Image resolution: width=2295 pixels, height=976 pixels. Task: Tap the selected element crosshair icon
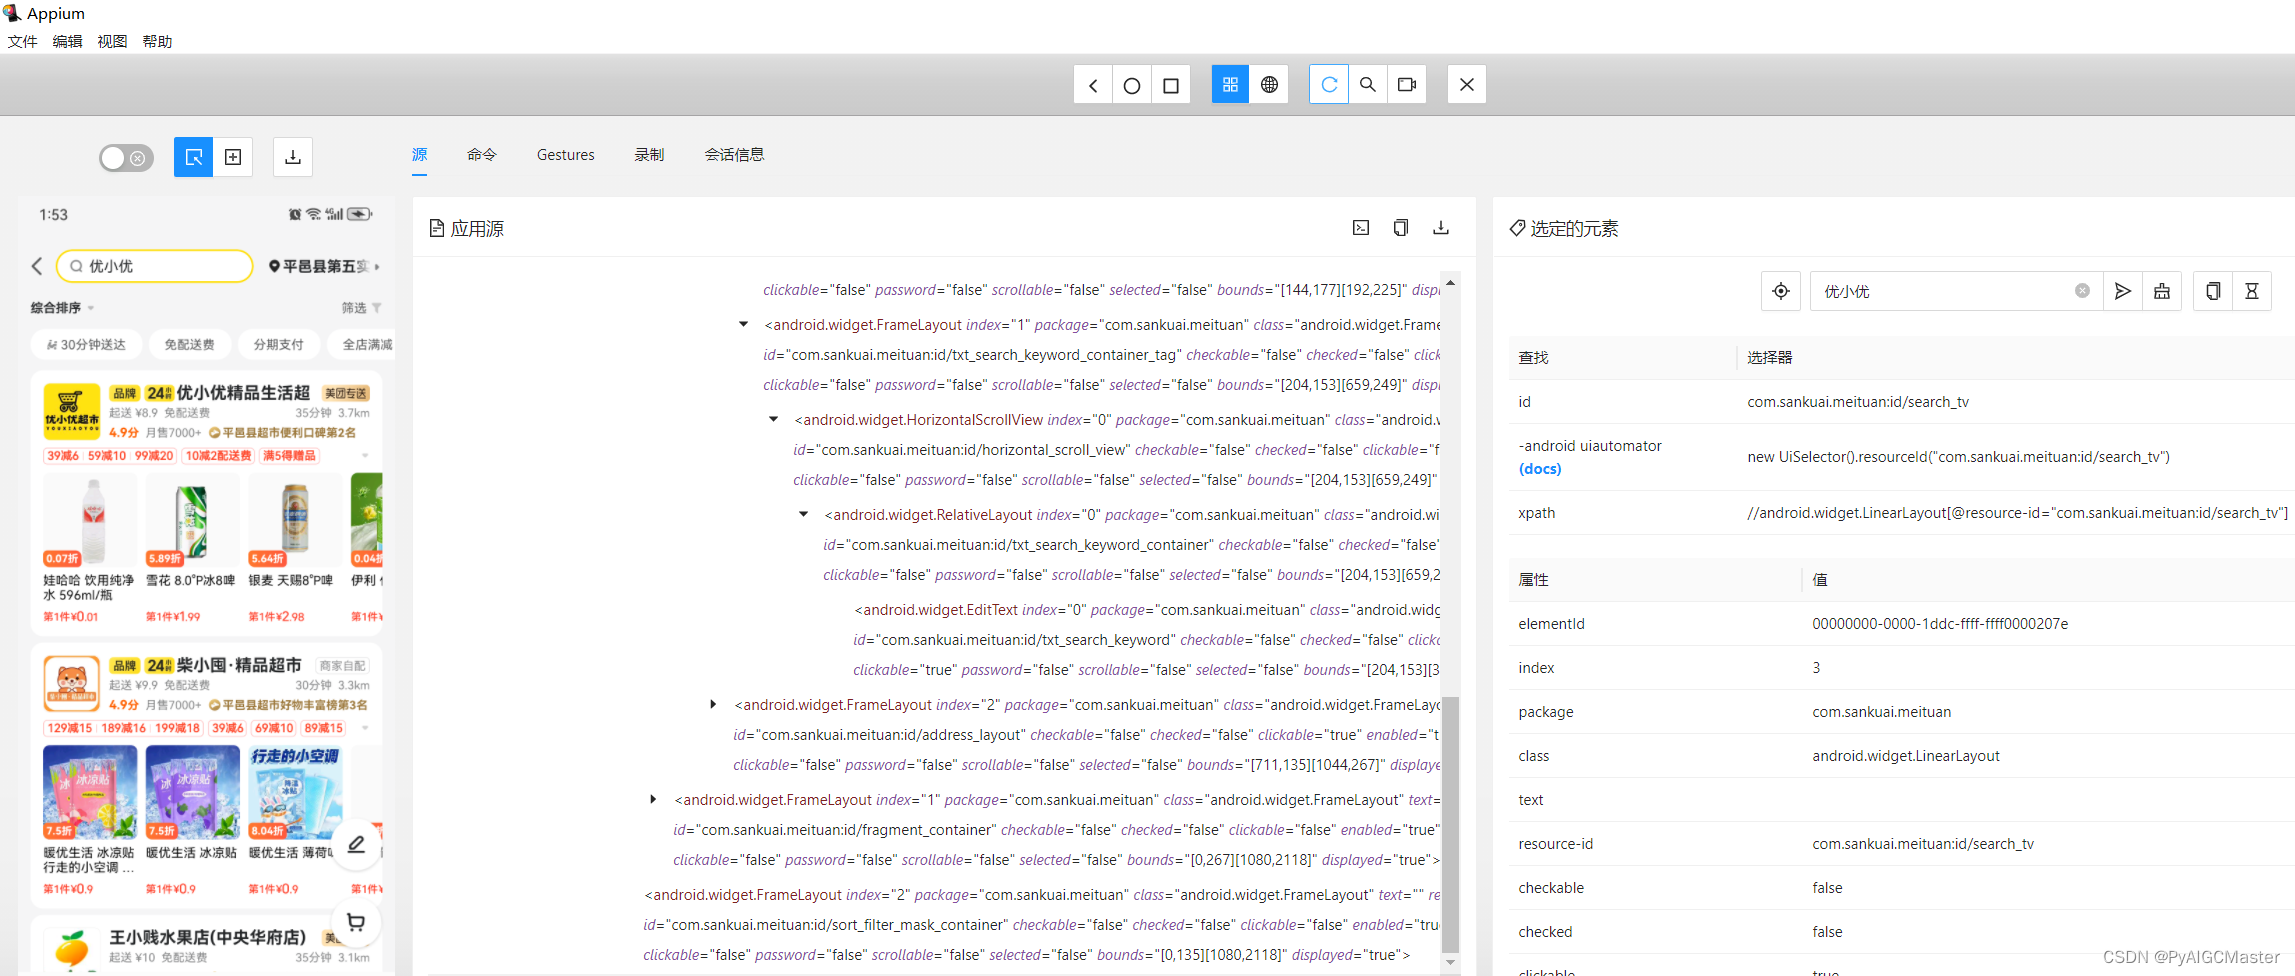(x=1781, y=291)
